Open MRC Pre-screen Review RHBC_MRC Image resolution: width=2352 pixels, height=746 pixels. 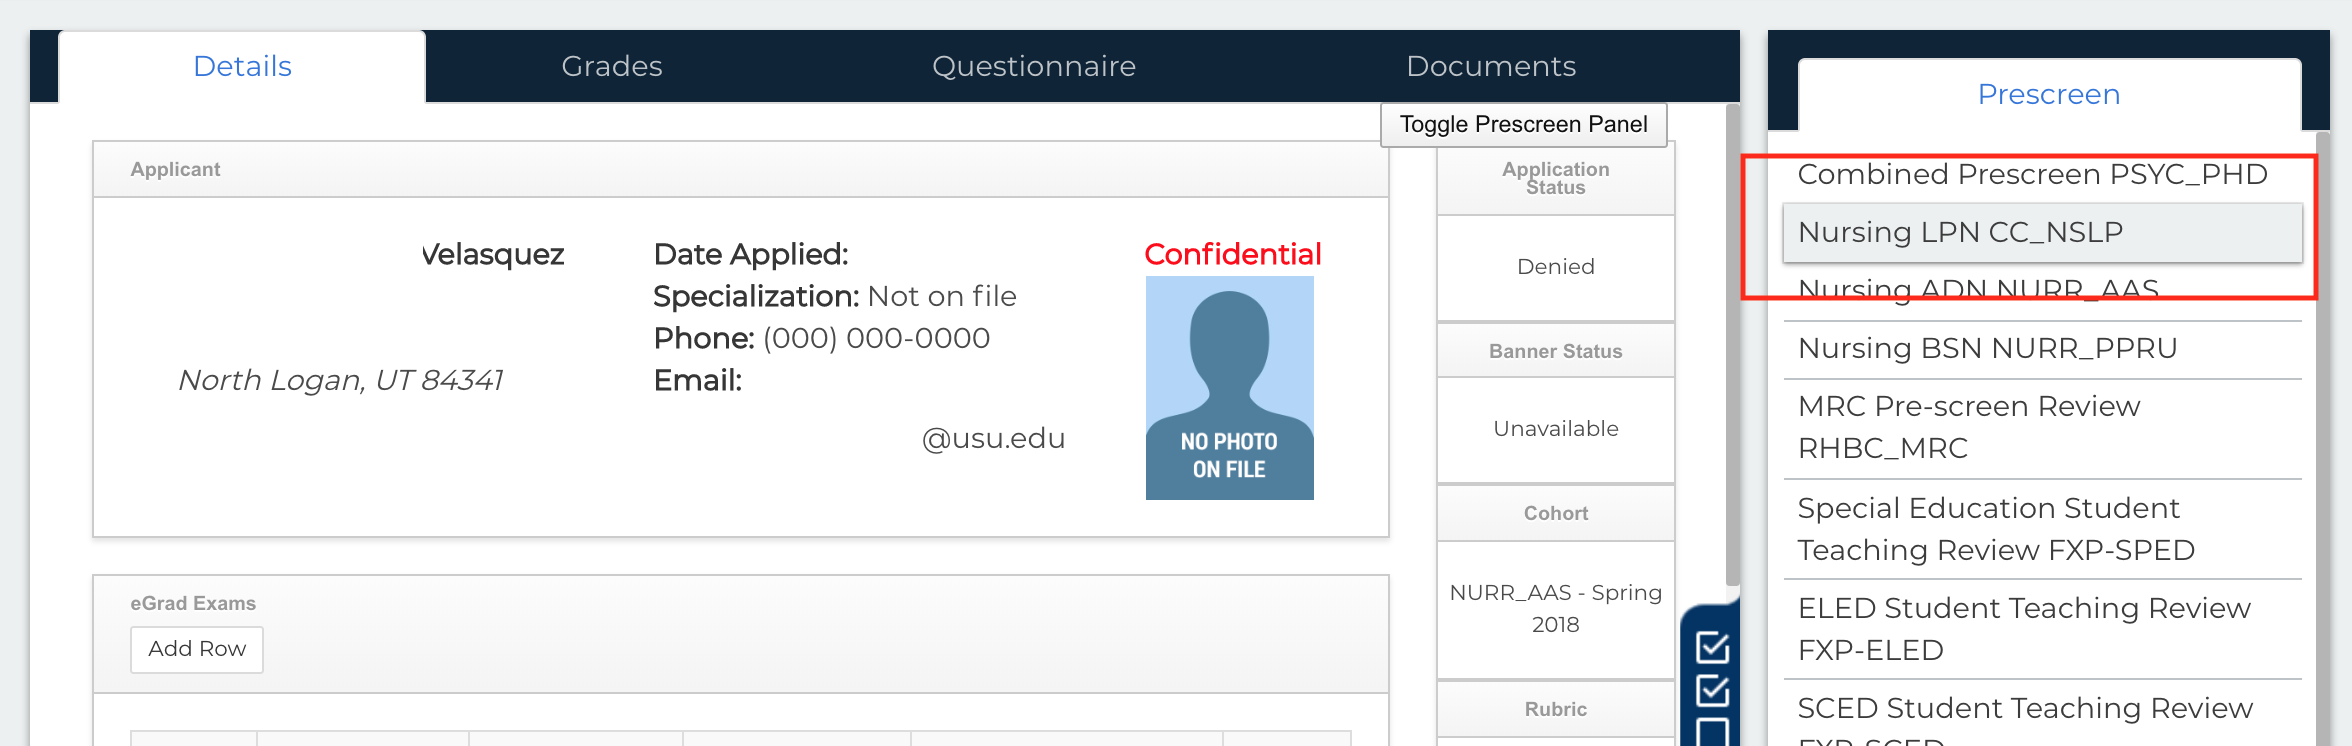(1968, 427)
